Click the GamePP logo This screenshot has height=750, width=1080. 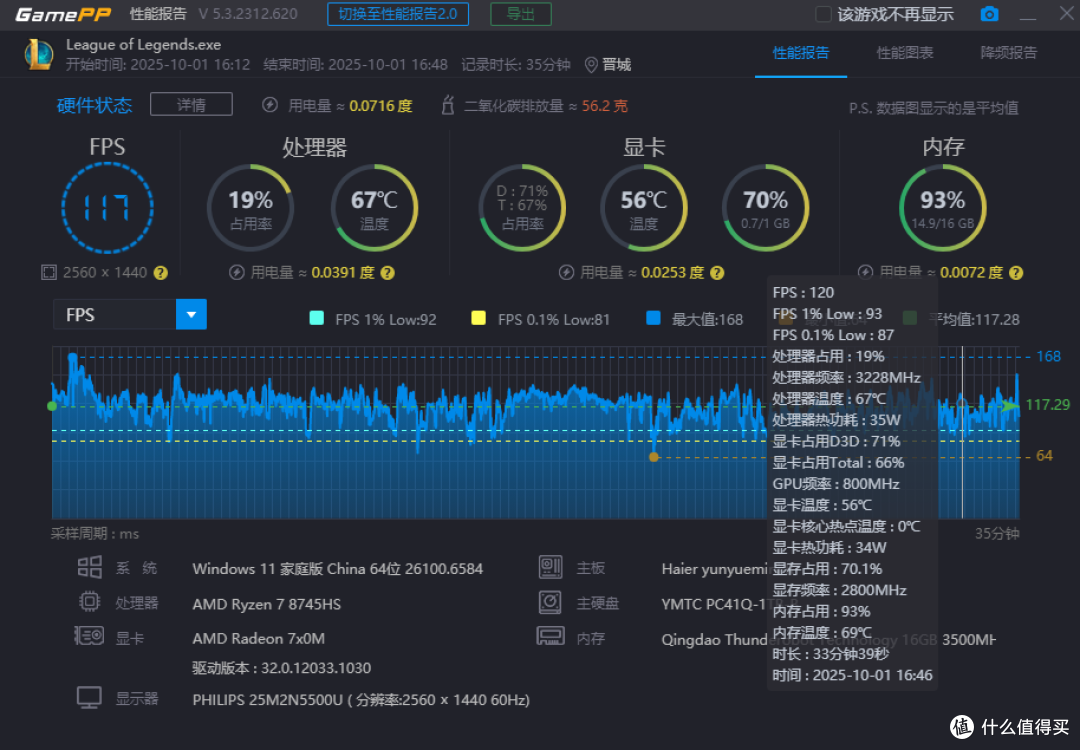[63, 14]
